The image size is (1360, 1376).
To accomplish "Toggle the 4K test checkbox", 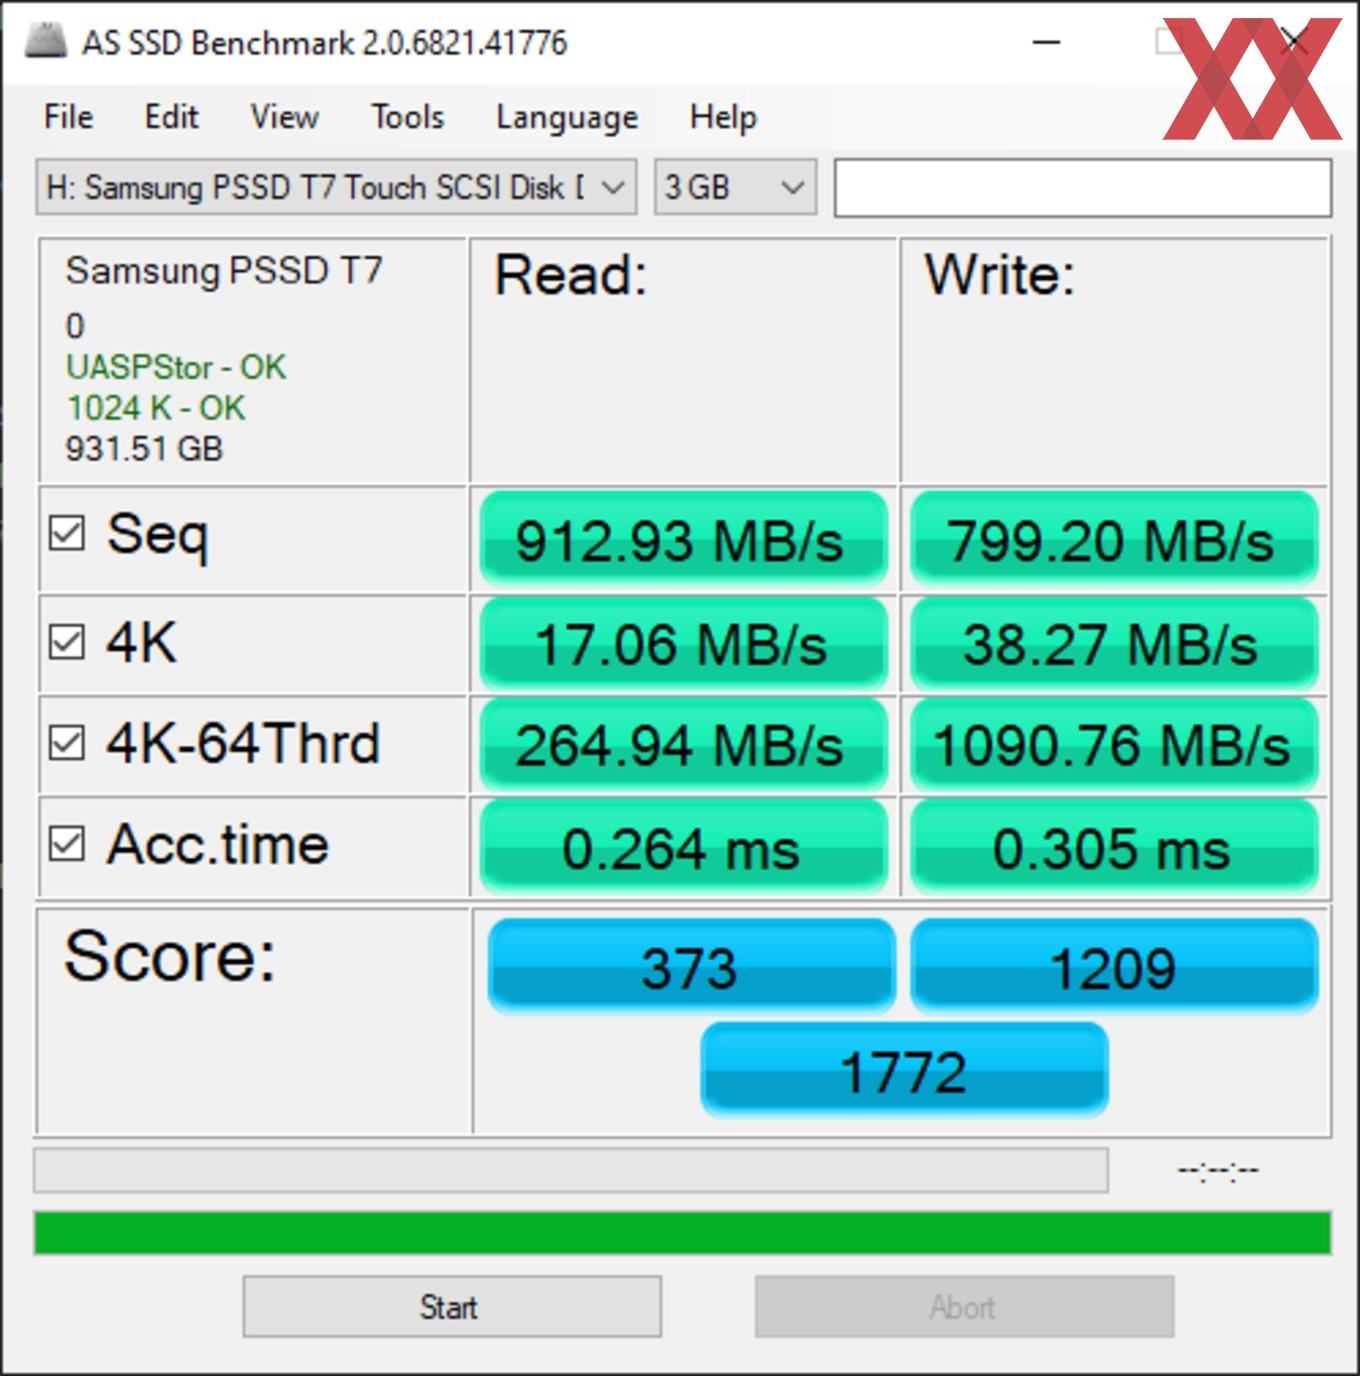I will (67, 642).
